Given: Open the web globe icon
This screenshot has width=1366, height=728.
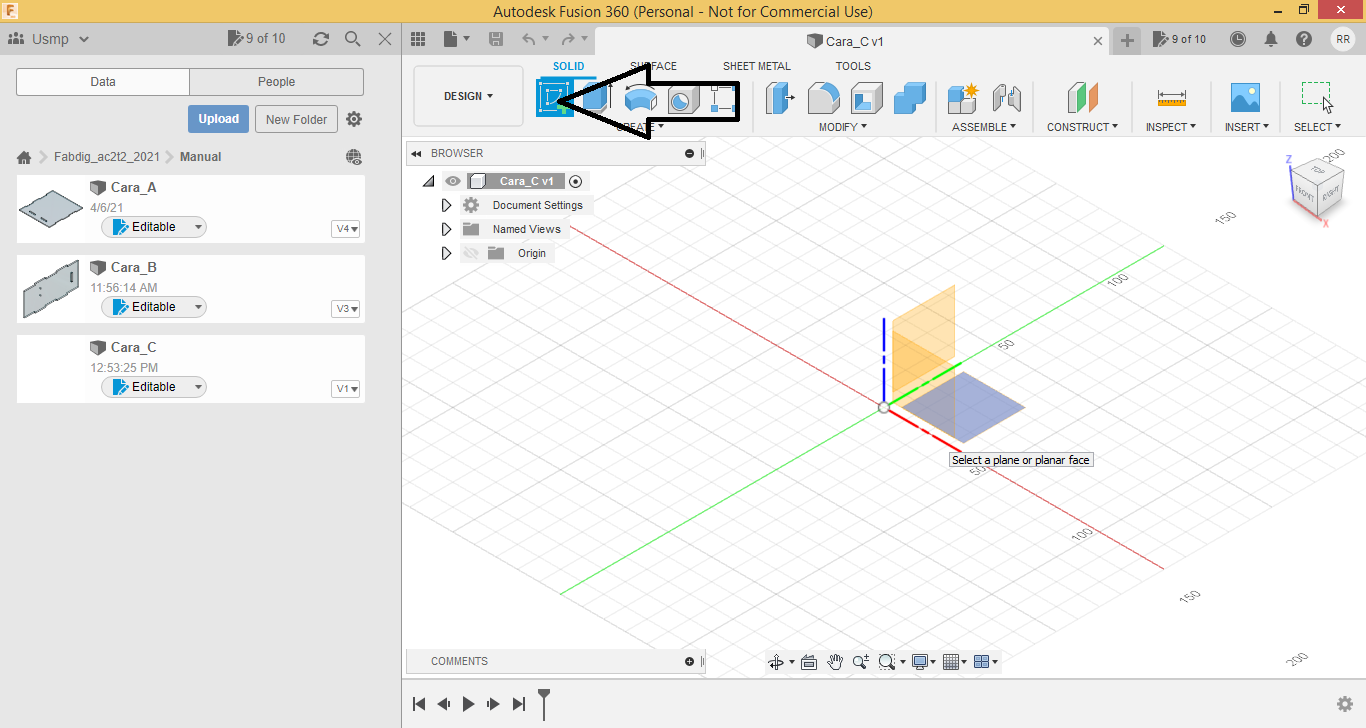Looking at the screenshot, I should 353,157.
